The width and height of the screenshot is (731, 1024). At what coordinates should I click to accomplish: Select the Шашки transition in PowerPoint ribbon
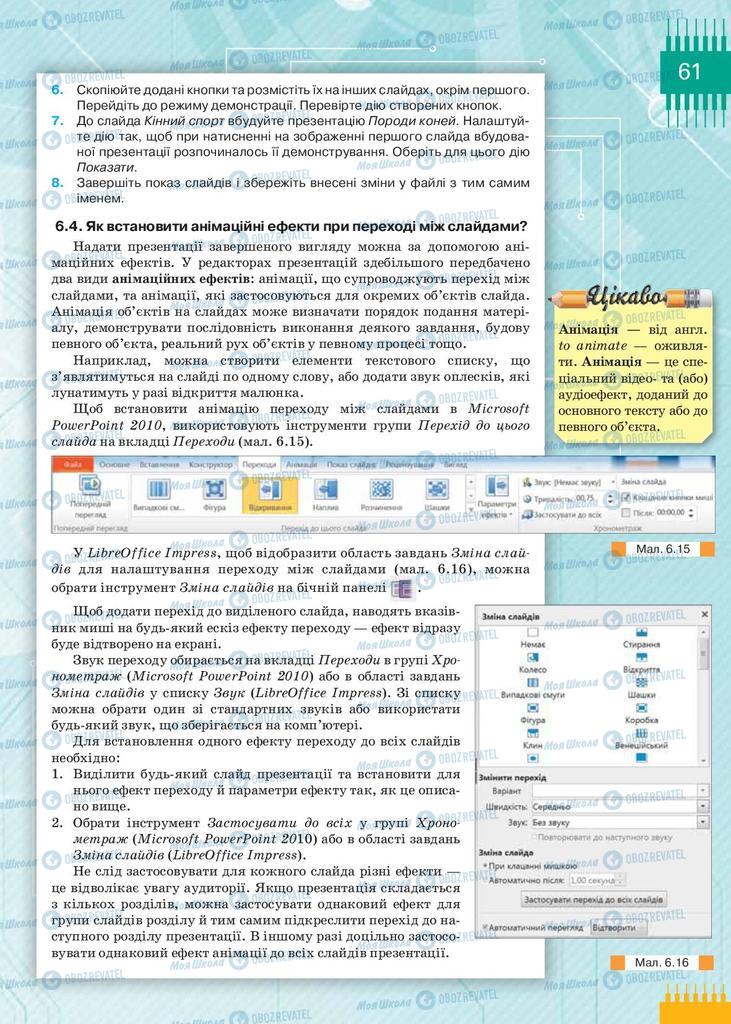[436, 494]
